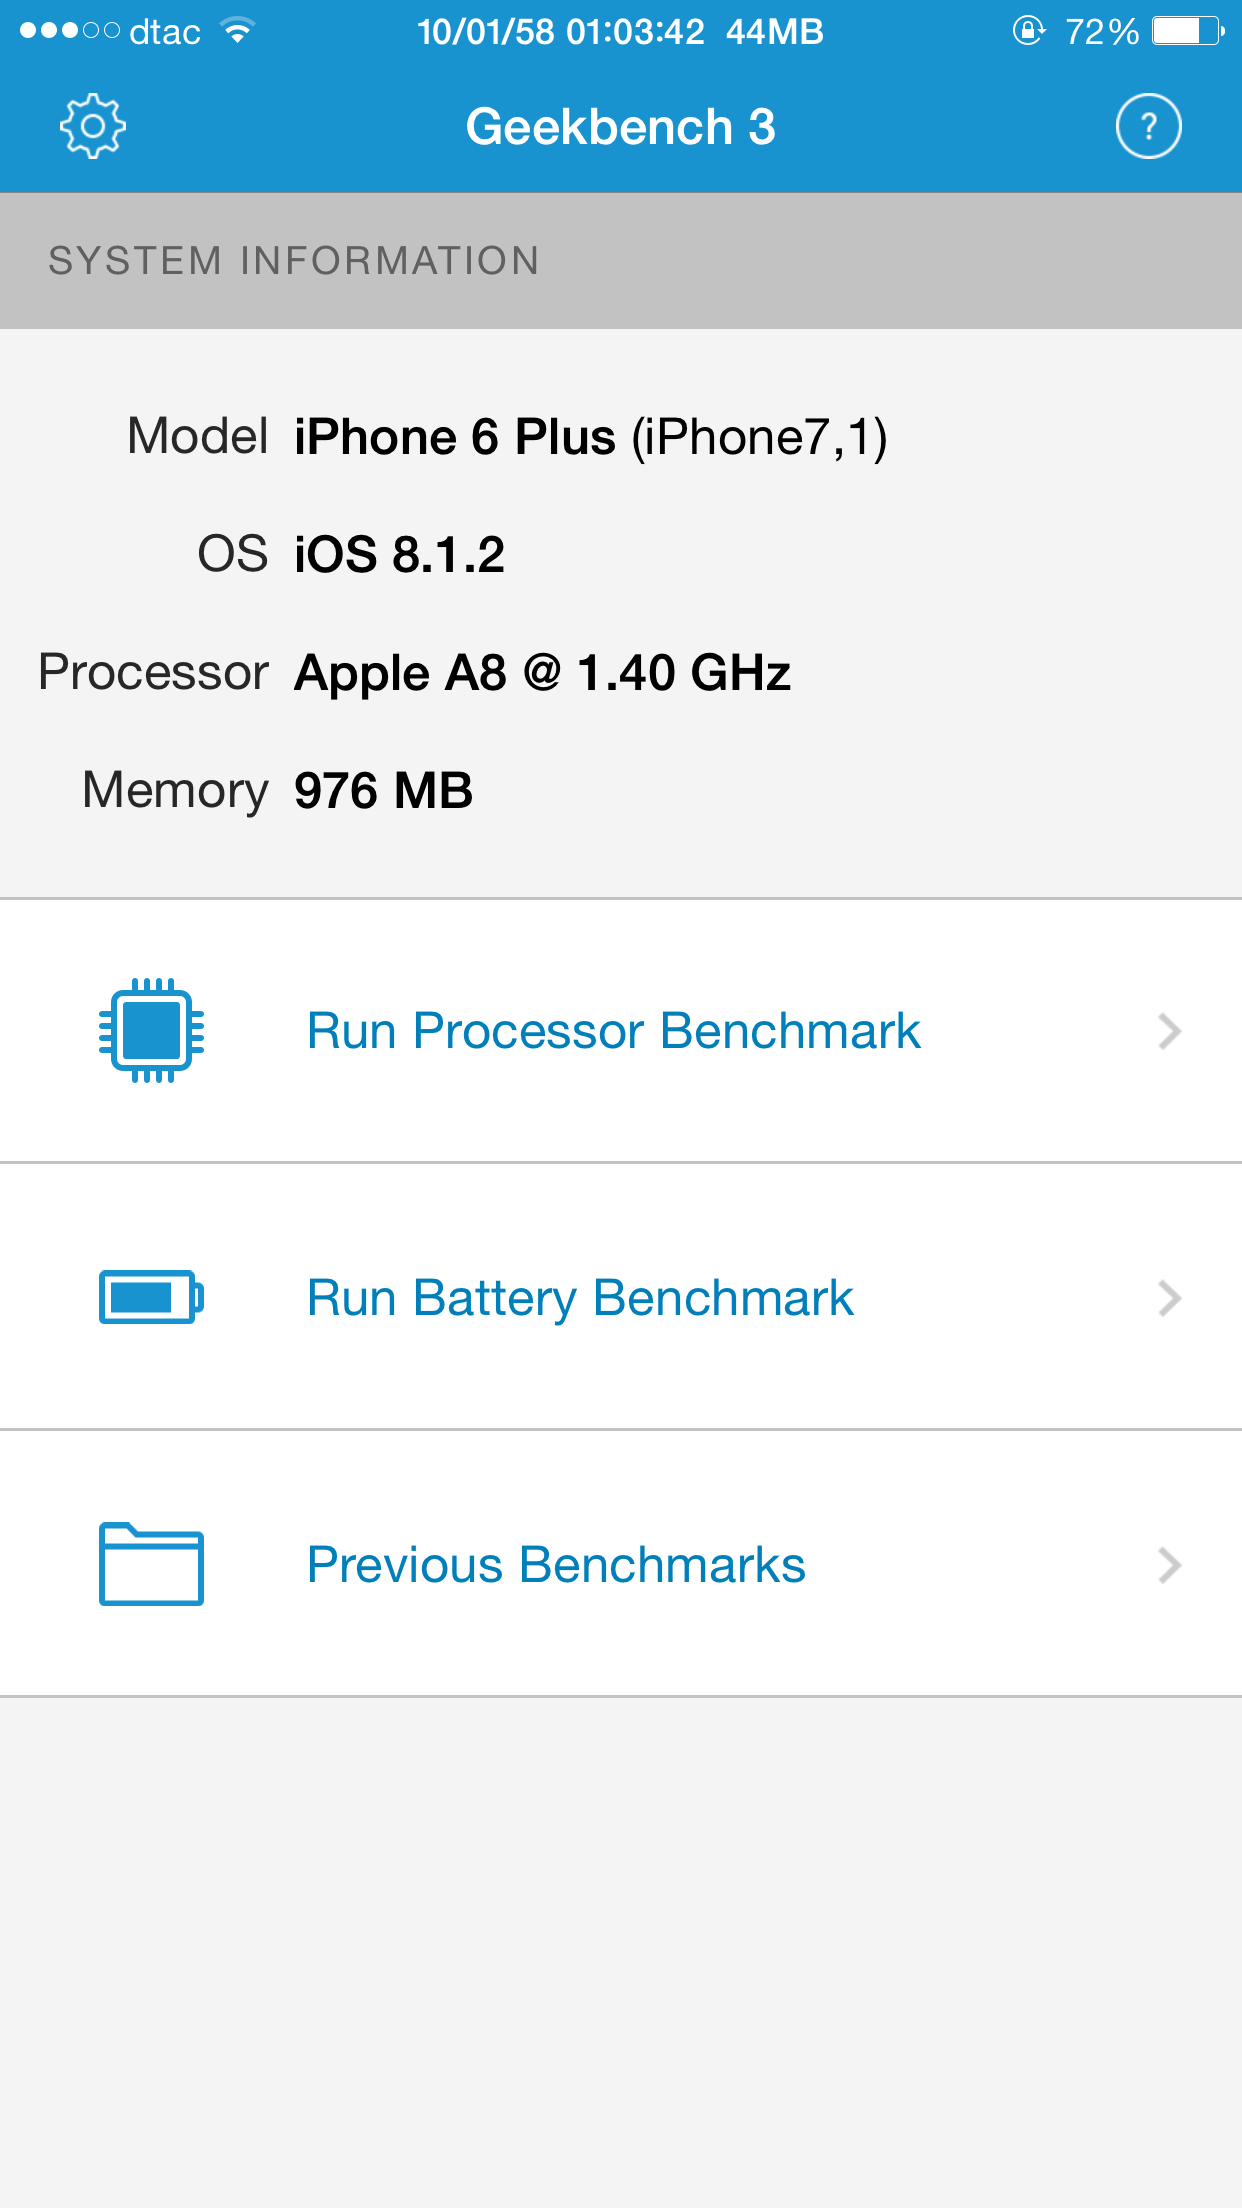Expand the Previous Benchmarks chevron
The height and width of the screenshot is (2208, 1242).
click(x=1169, y=1565)
